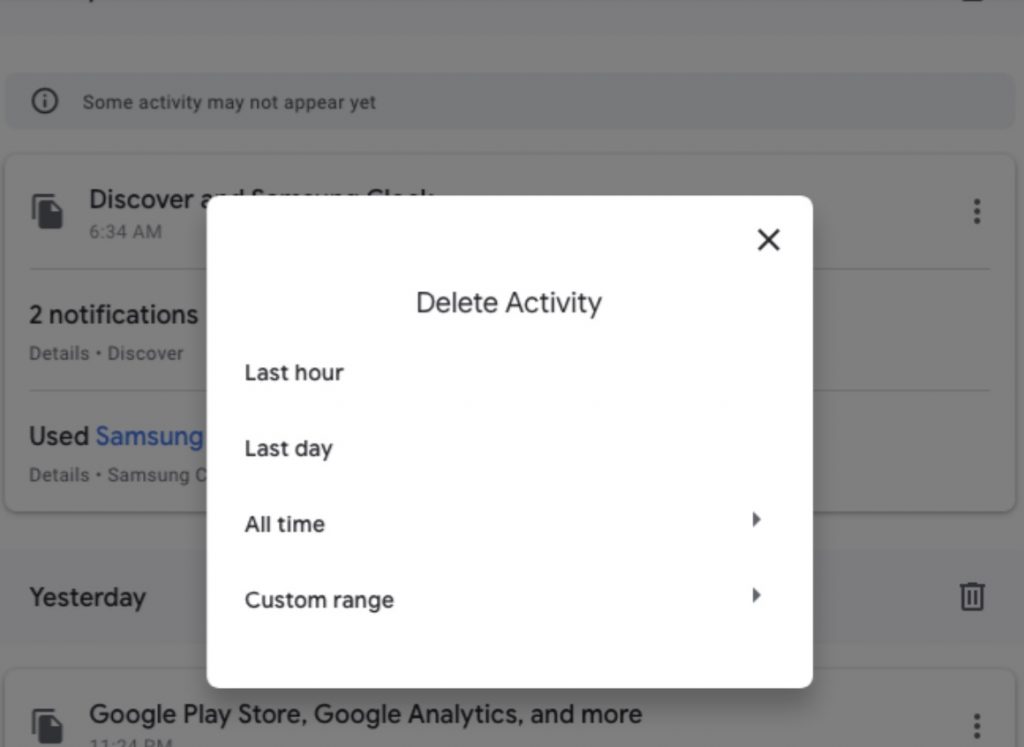This screenshot has width=1024, height=747.
Task: Delete Yesterday's activity using the trash icon
Action: [973, 596]
